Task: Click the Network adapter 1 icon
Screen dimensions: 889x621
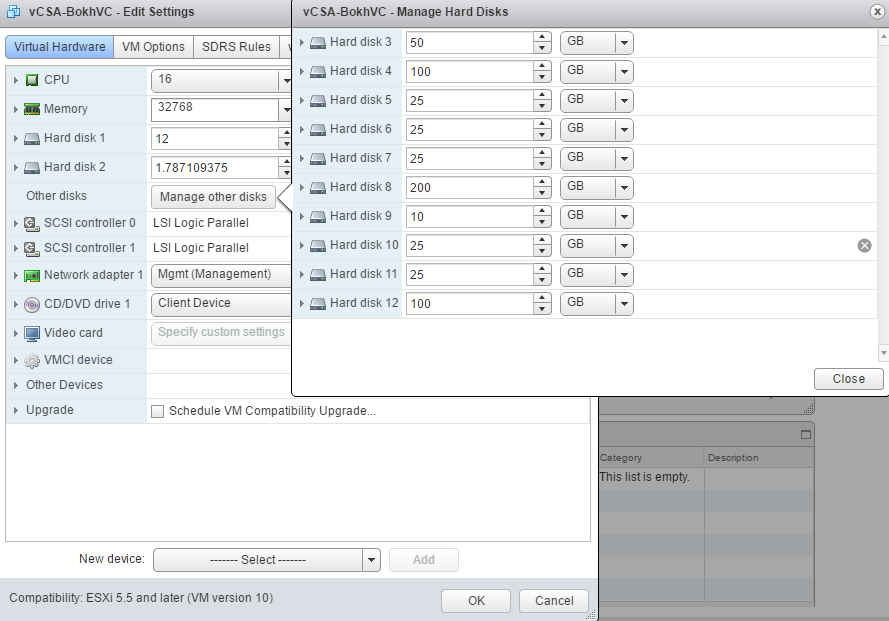Action: tap(32, 275)
